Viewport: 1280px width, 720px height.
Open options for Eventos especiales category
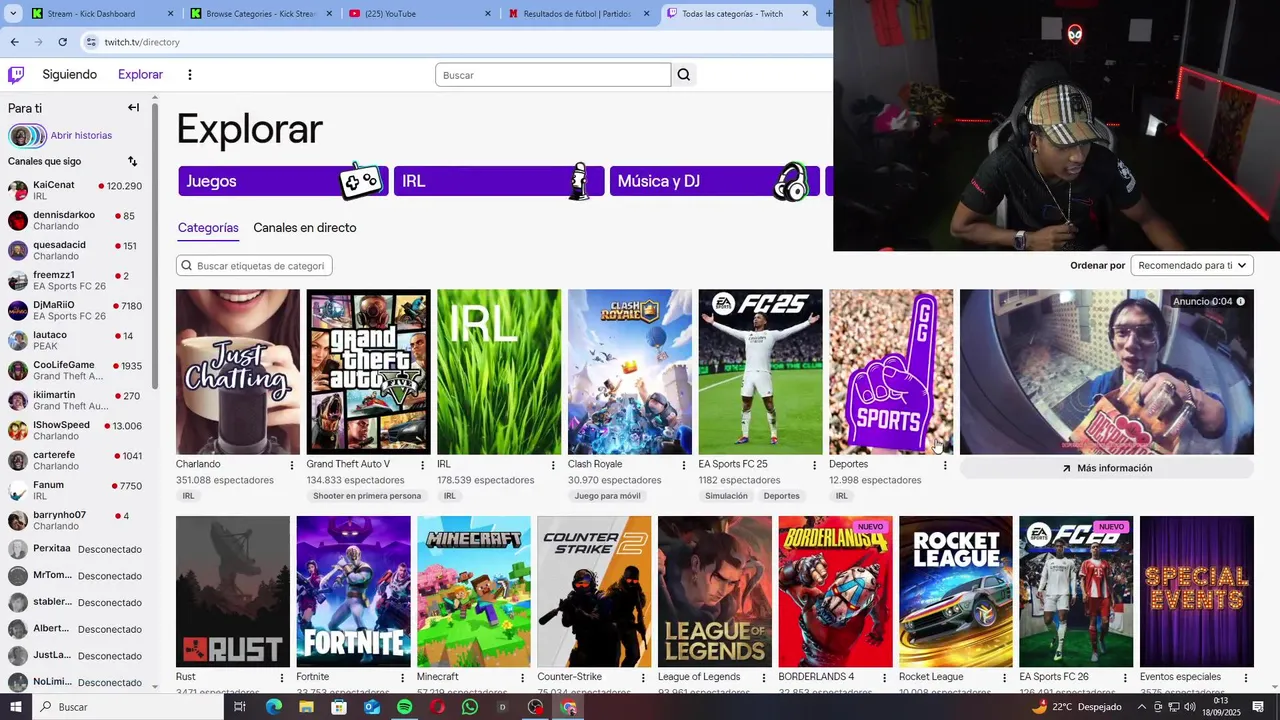pyautogui.click(x=1245, y=678)
